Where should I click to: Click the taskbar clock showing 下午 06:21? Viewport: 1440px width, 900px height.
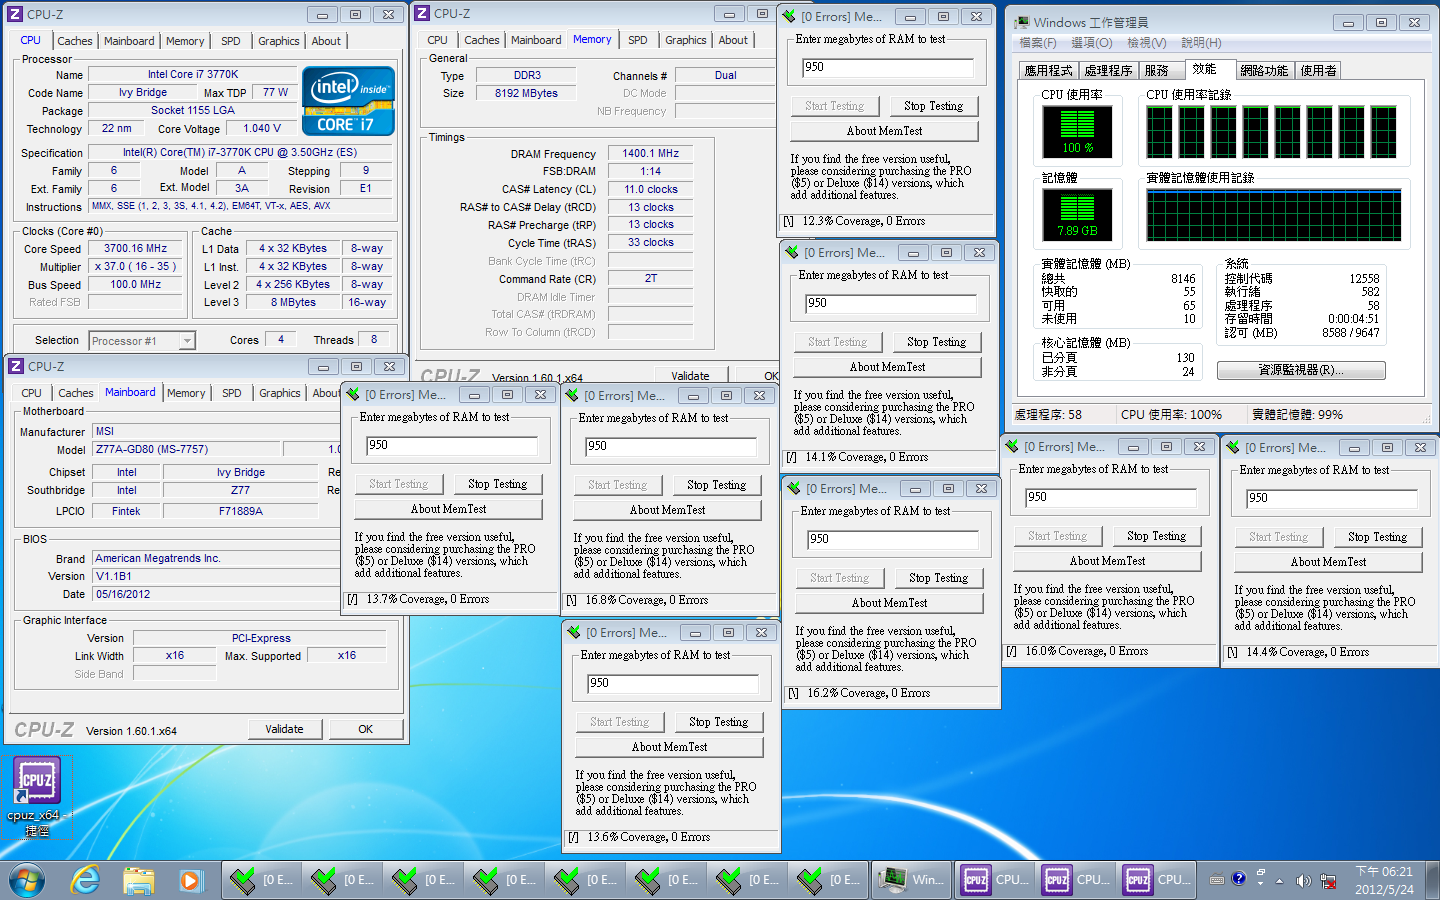click(x=1384, y=880)
